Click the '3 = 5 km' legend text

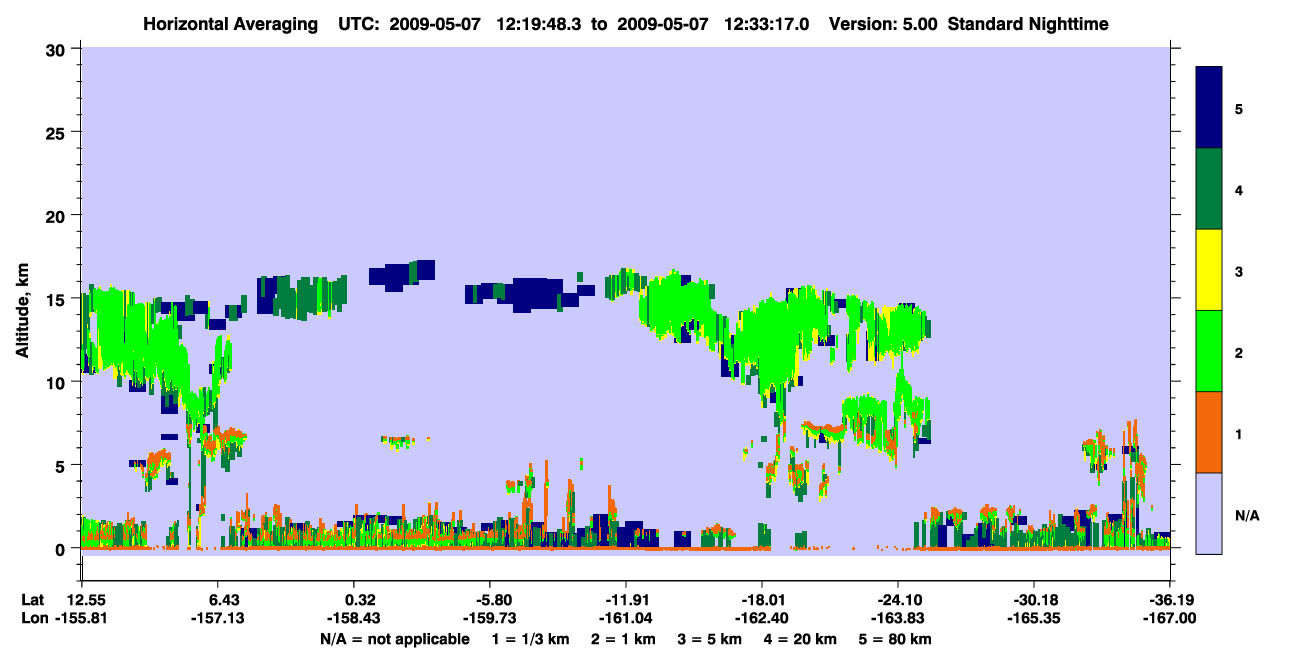(x=712, y=639)
